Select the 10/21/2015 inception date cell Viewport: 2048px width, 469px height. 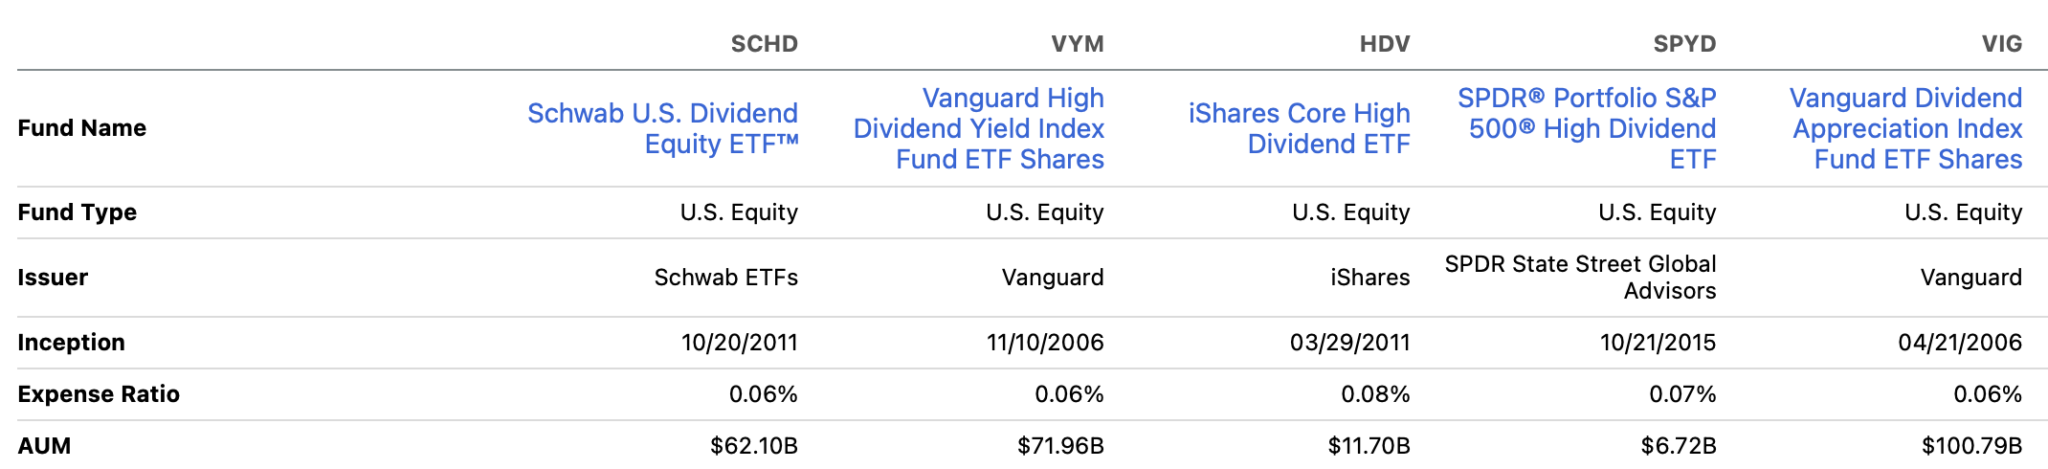[x=1657, y=342]
